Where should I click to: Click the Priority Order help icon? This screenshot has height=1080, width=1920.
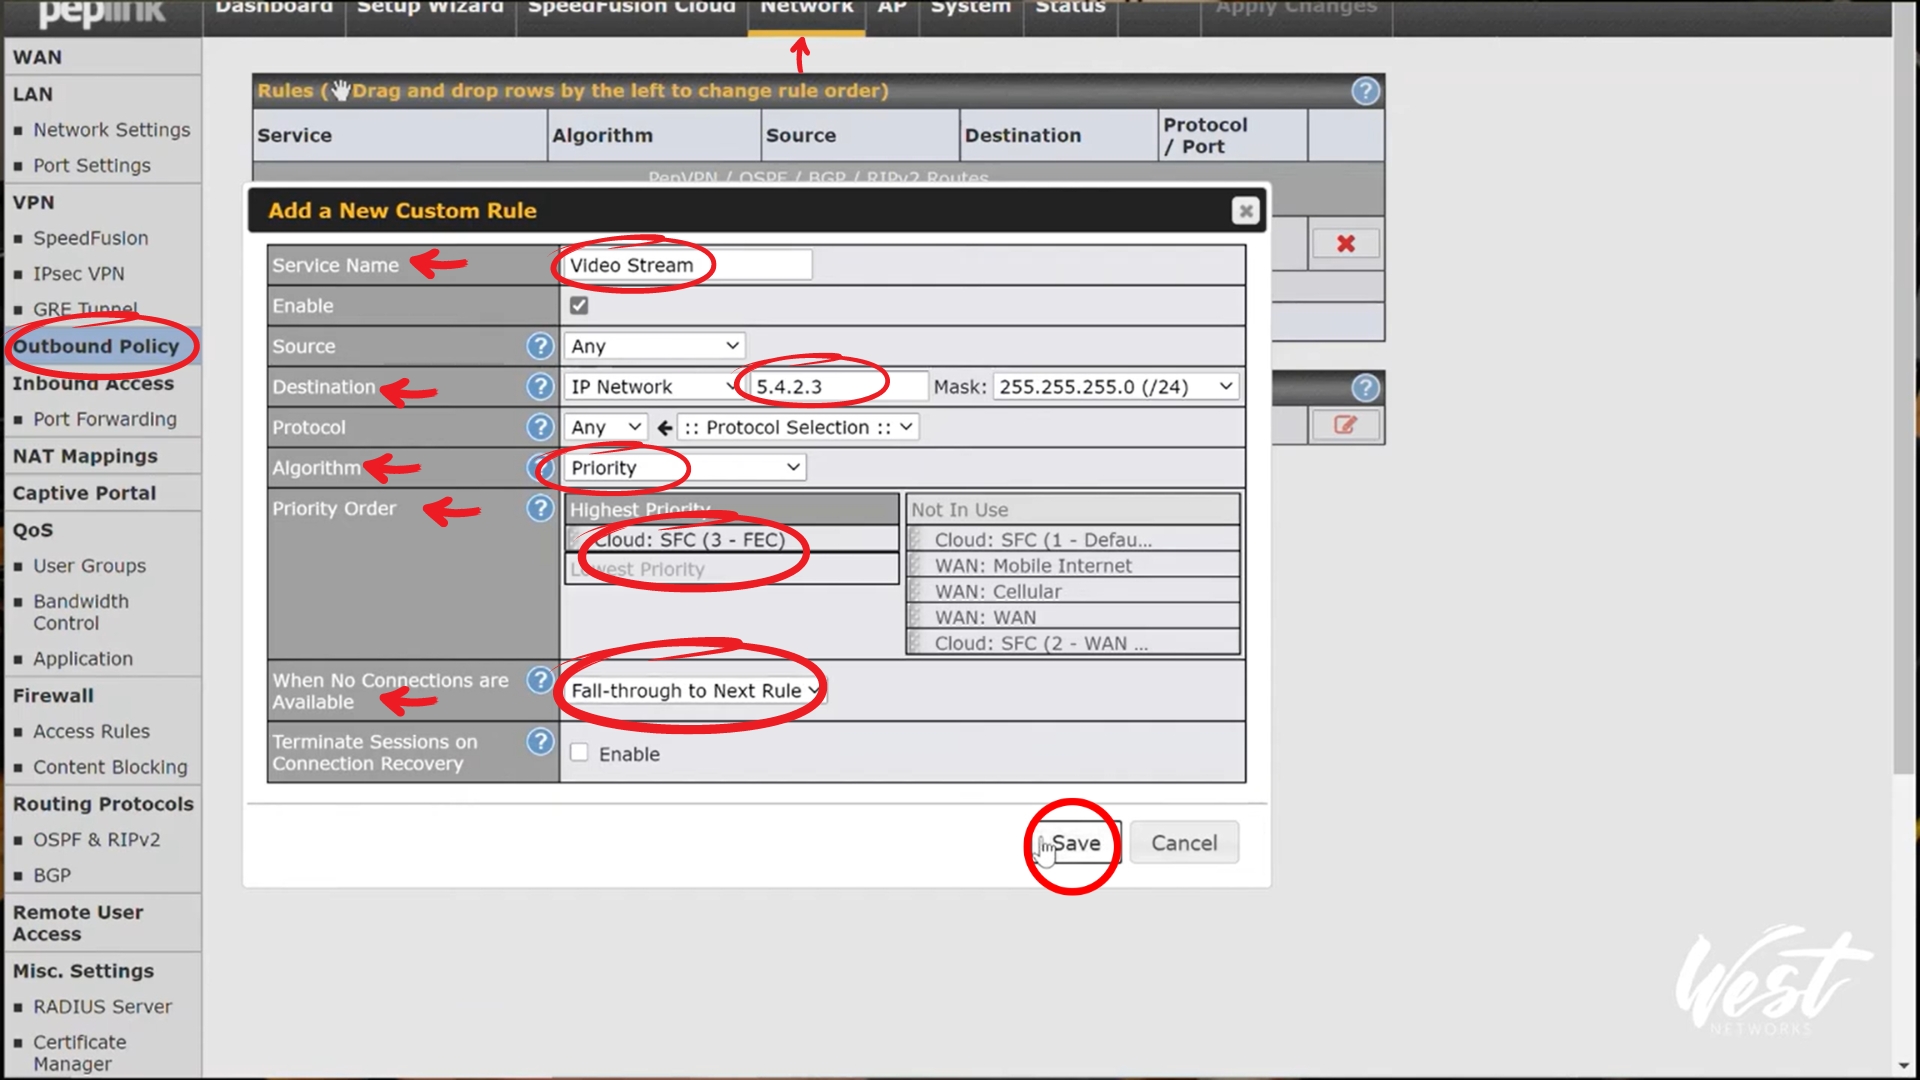pyautogui.click(x=540, y=509)
